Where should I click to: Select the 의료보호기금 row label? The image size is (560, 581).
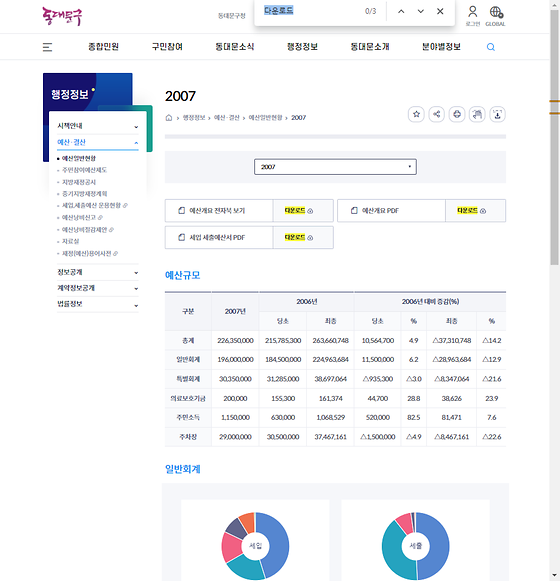click(x=188, y=399)
